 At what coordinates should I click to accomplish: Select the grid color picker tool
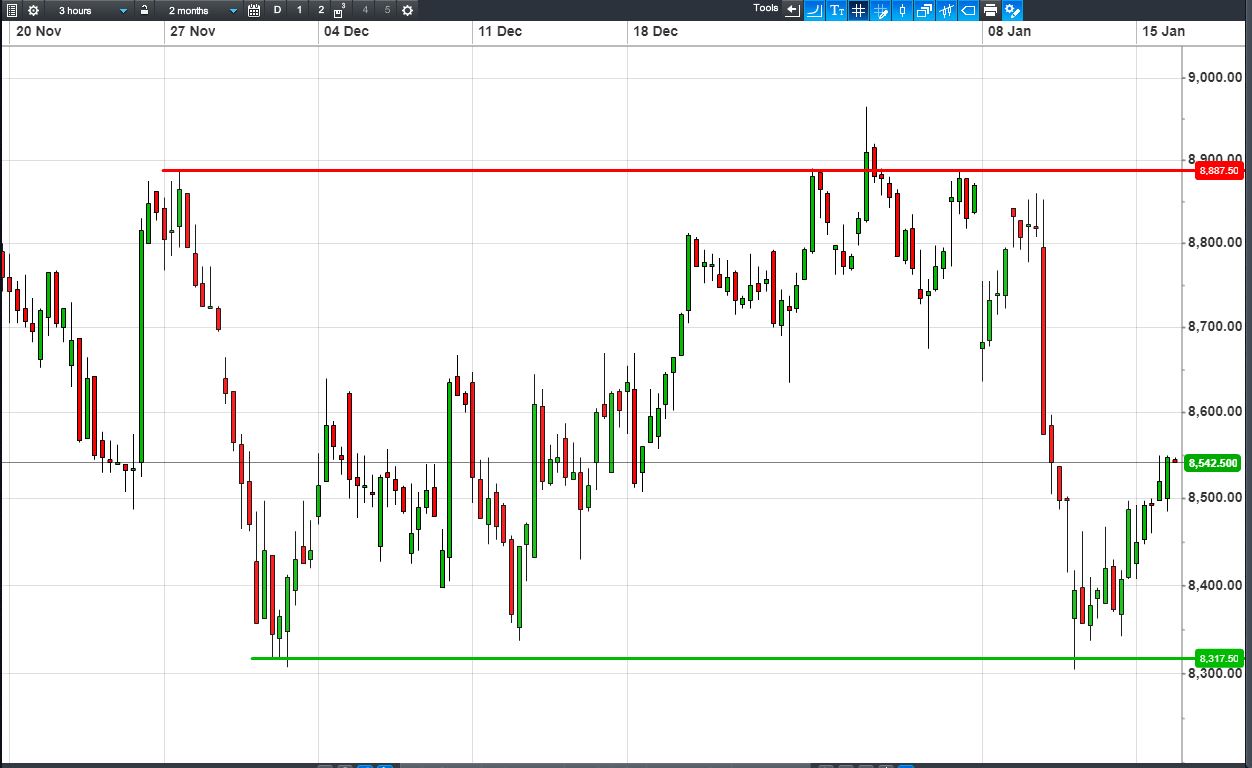(881, 10)
